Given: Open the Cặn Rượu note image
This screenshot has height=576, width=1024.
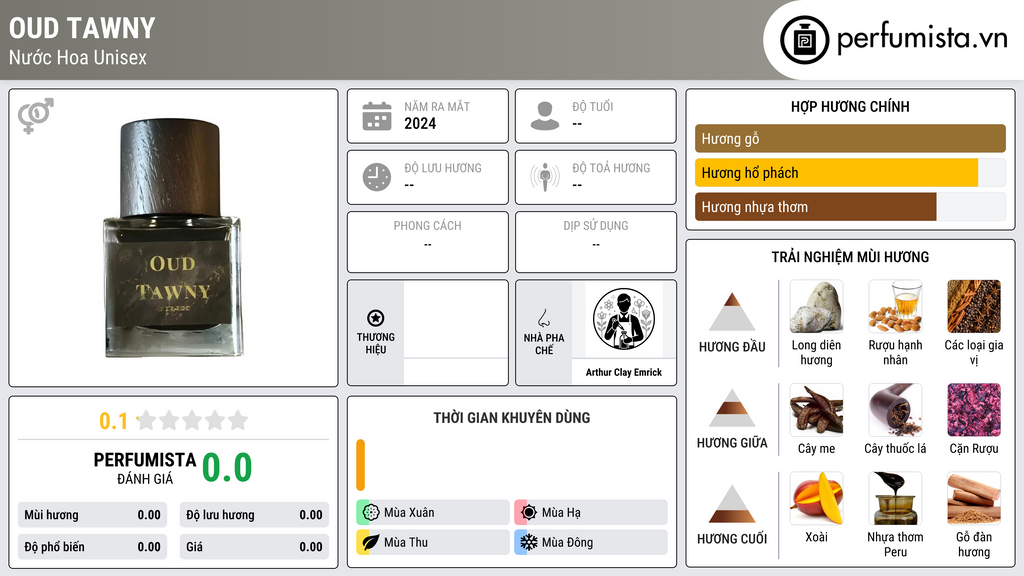Looking at the screenshot, I should pos(974,410).
